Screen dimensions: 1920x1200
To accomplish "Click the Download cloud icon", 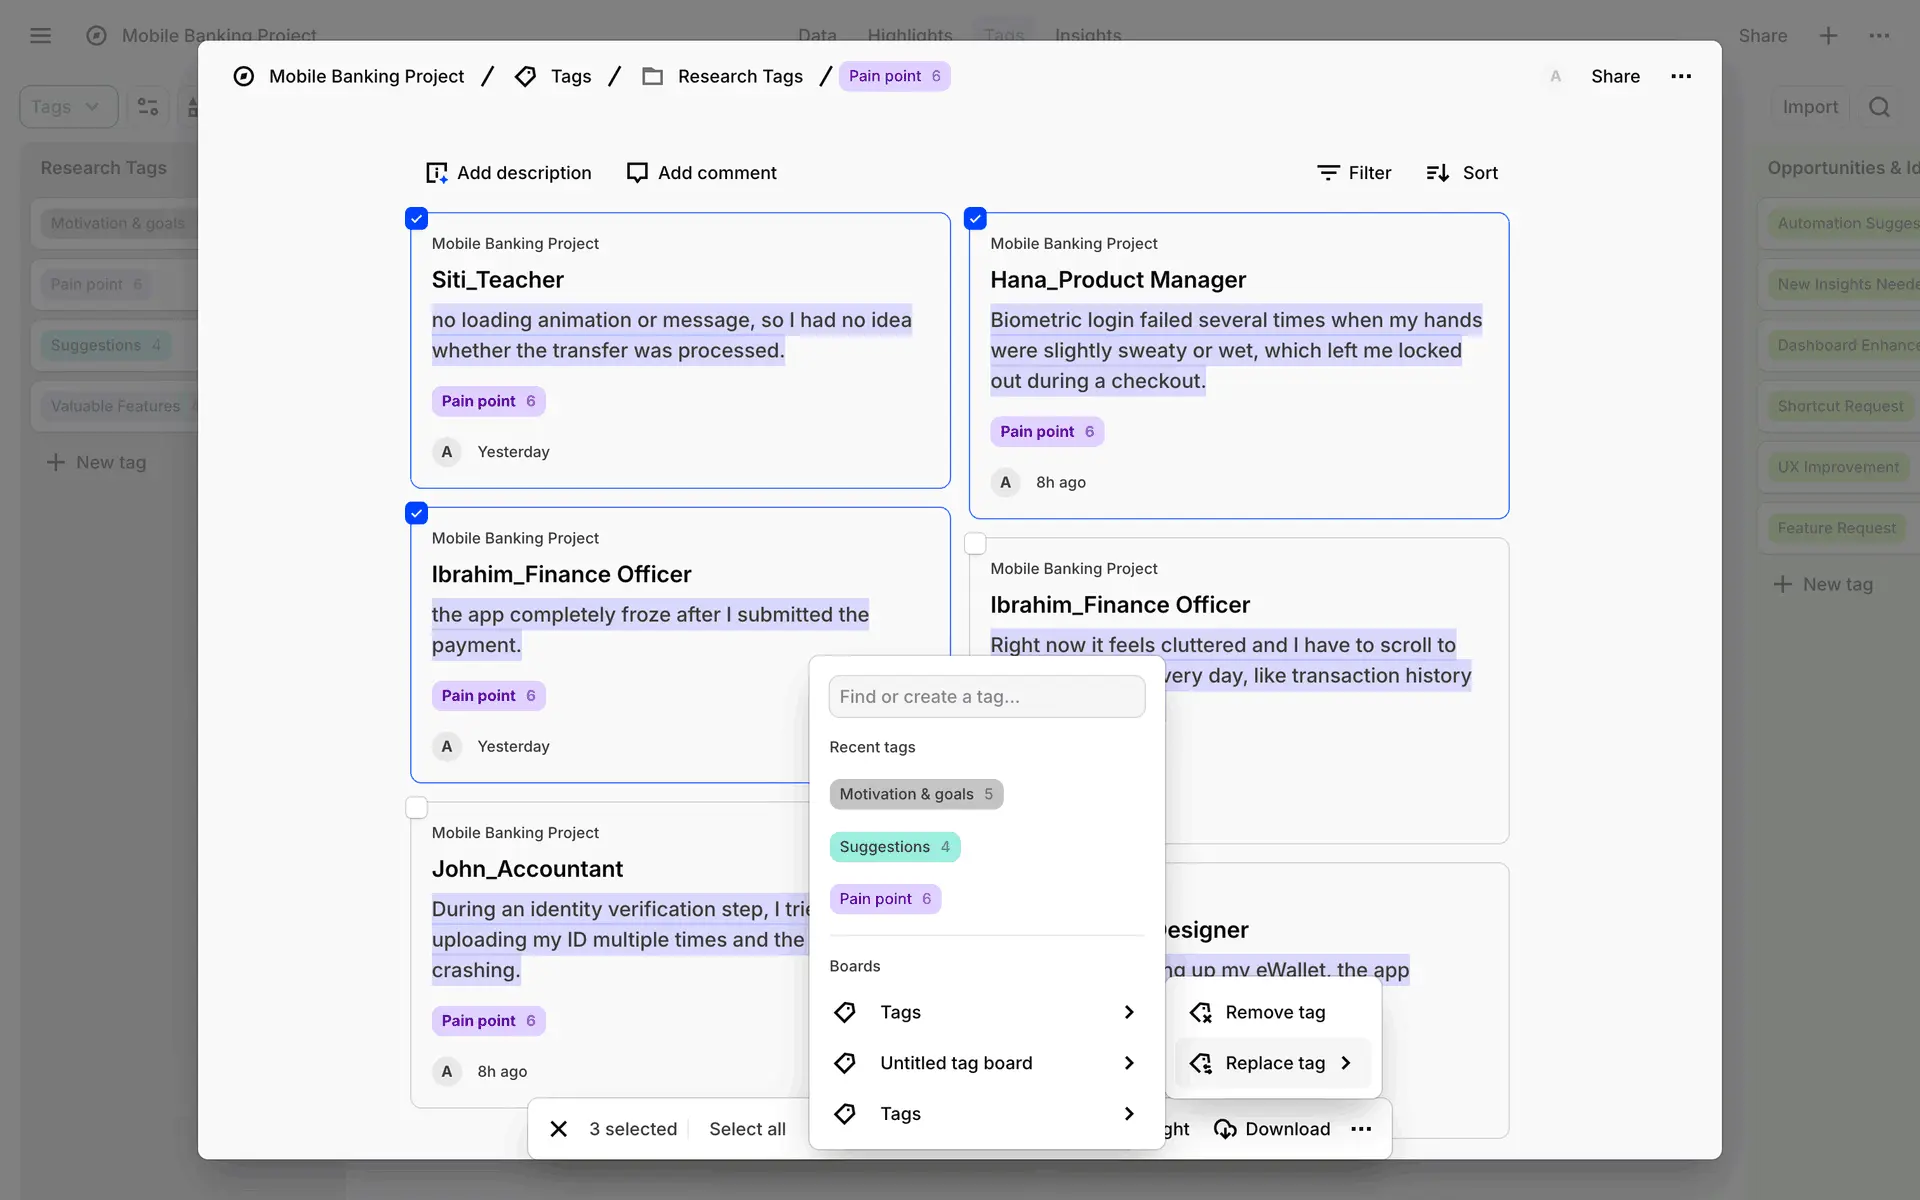I will pos(1225,1129).
